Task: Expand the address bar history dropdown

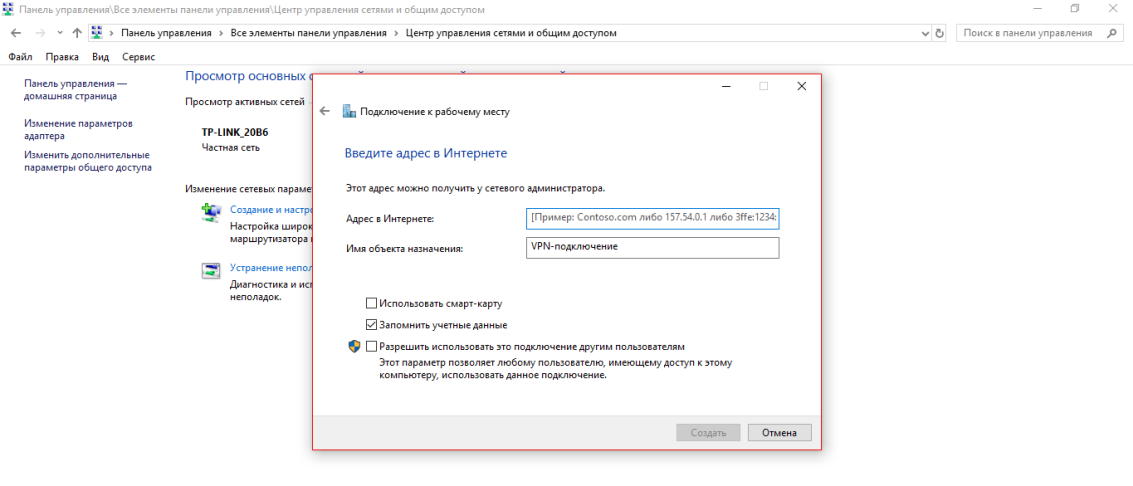Action: 926,33
